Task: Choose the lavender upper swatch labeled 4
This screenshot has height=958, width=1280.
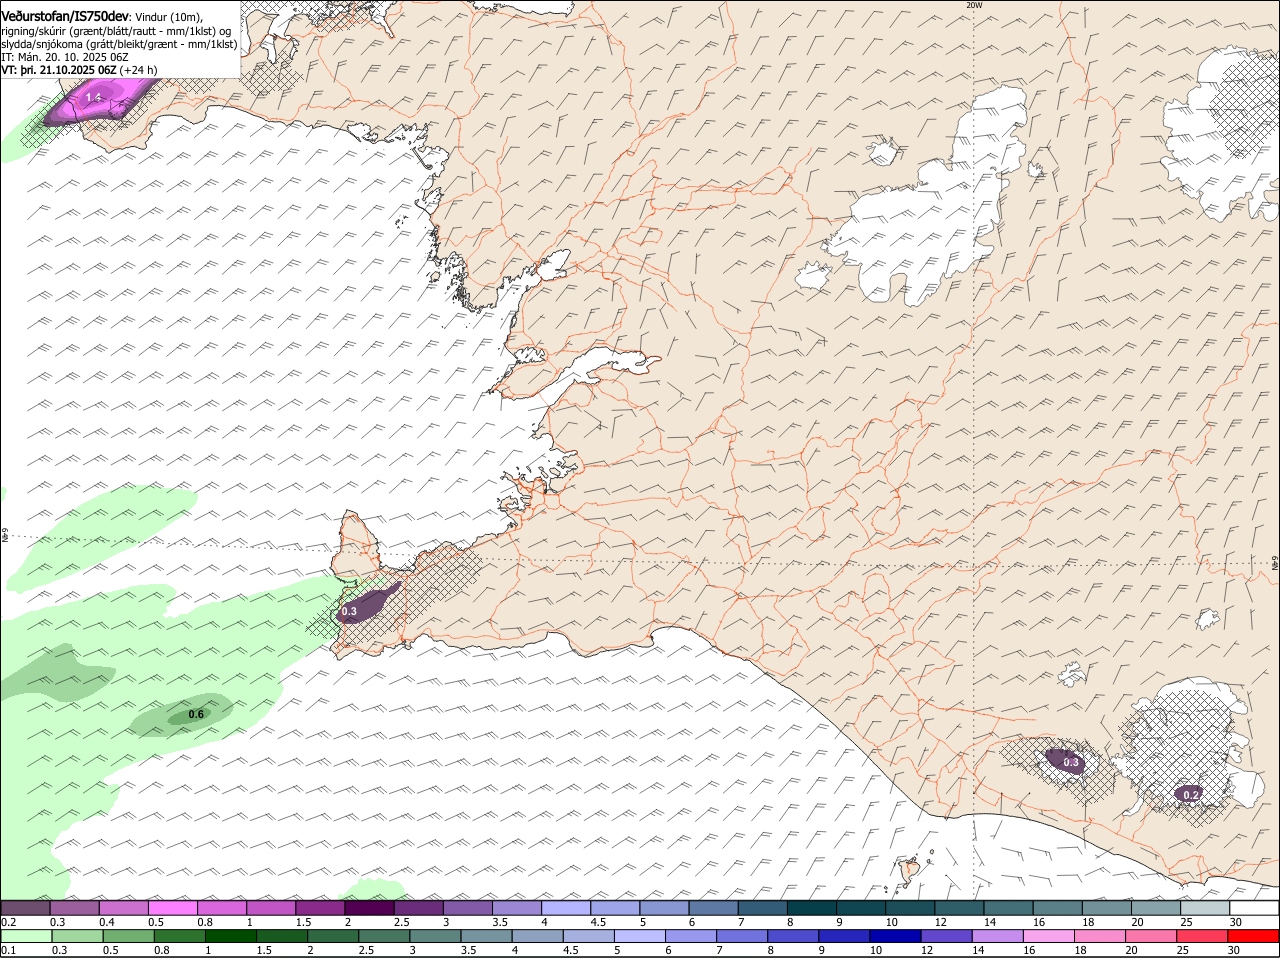Action: (x=566, y=908)
